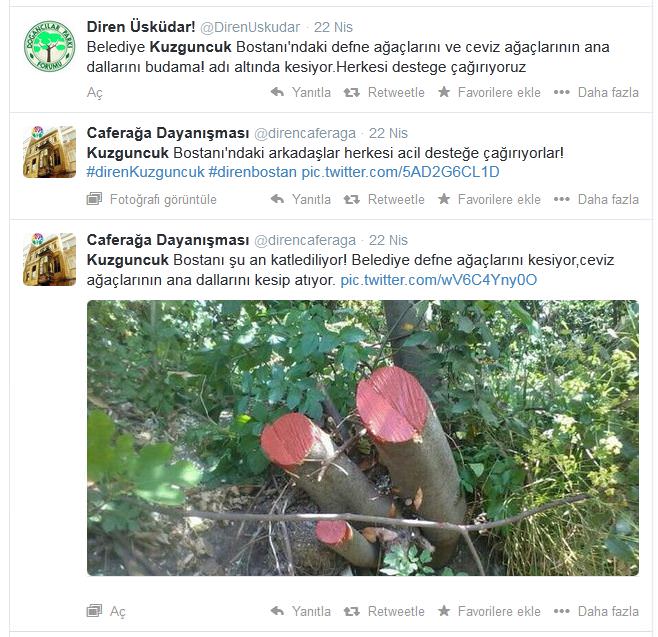Click the #direnbostan hashtag
The width and height of the screenshot is (658, 637).
point(253,172)
